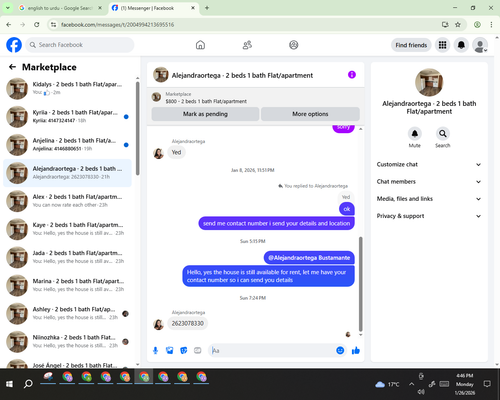The width and height of the screenshot is (500, 400).
Task: Expand Media, files and links section
Action: (429, 199)
